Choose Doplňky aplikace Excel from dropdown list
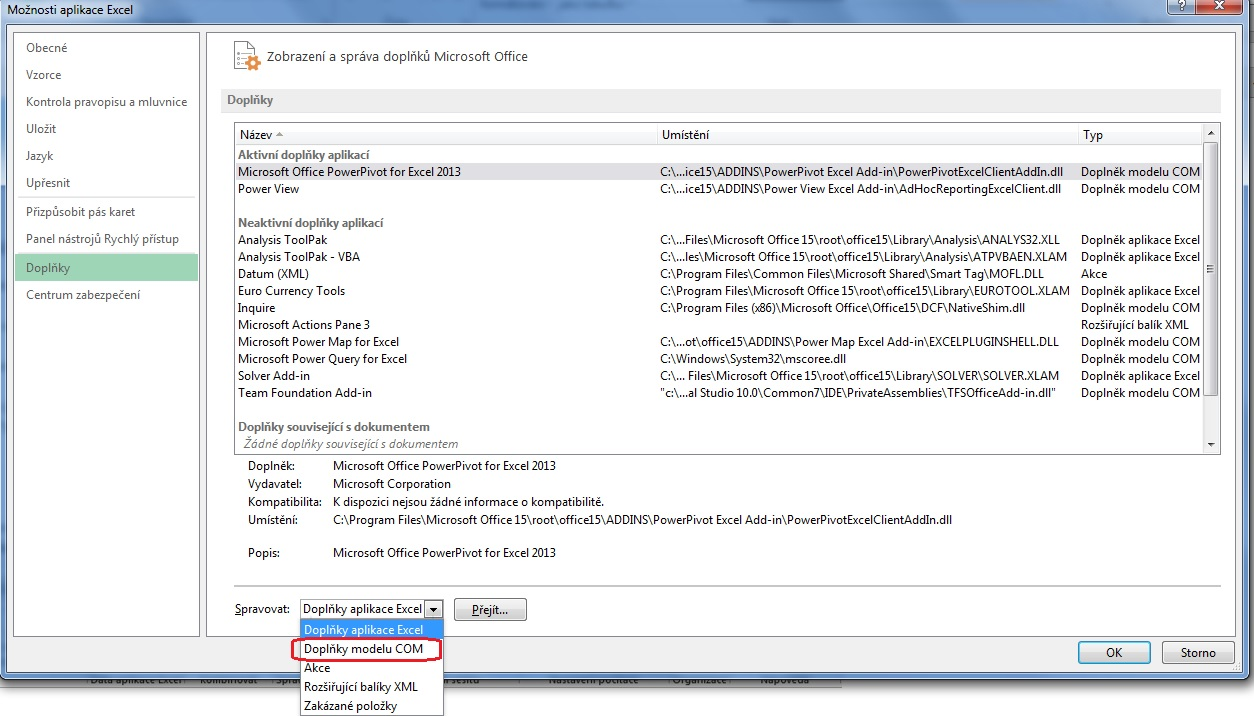The width and height of the screenshot is (1254, 716). coord(371,630)
